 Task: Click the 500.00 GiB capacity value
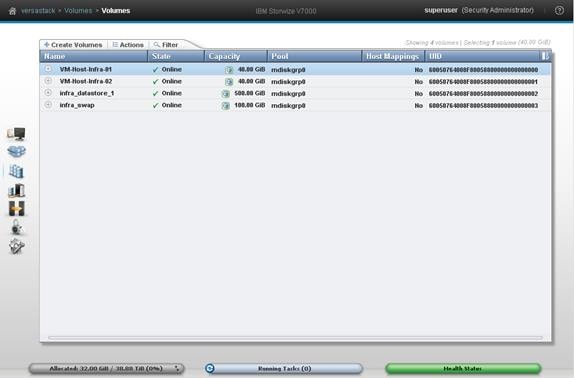click(x=250, y=93)
